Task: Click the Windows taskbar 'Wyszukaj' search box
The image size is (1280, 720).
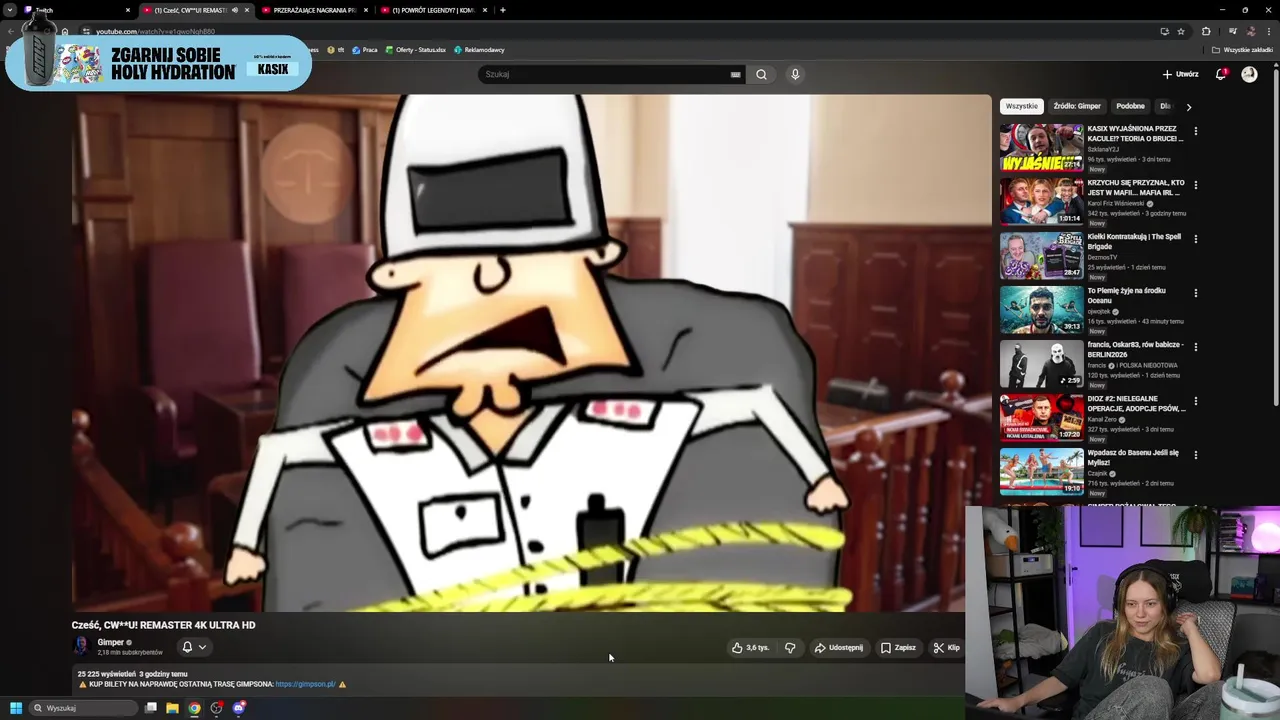Action: (83, 708)
